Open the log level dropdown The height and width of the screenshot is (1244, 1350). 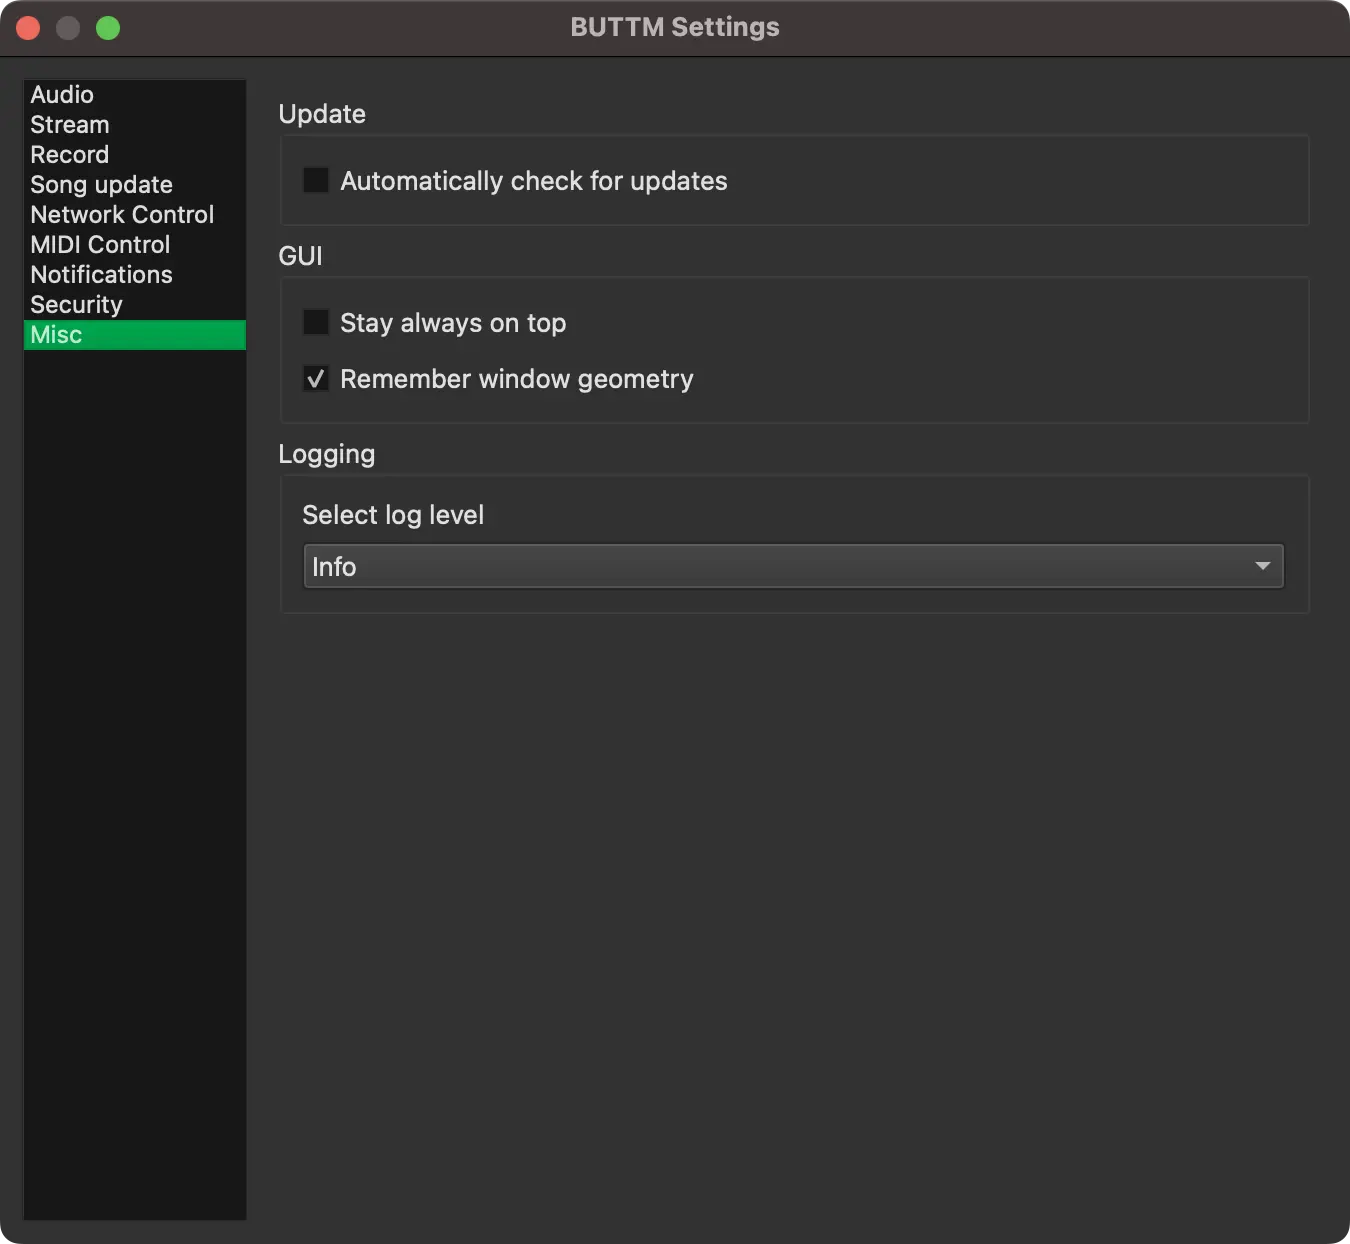coord(792,566)
